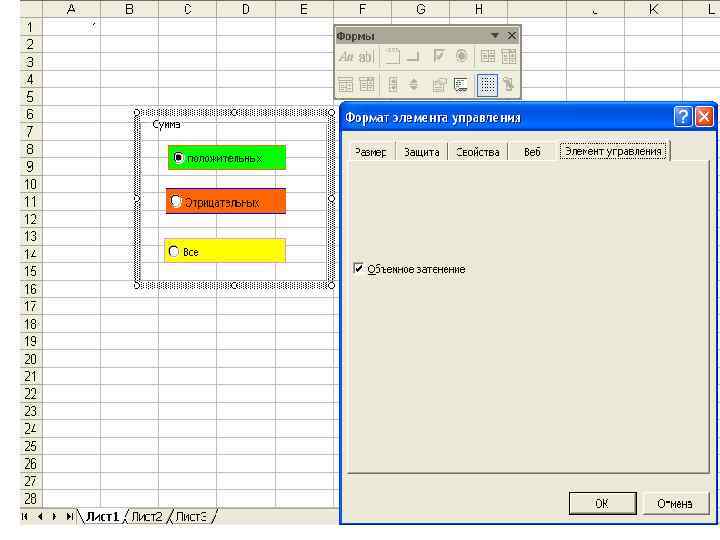Select column D header
720x540 pixels.
tap(246, 9)
